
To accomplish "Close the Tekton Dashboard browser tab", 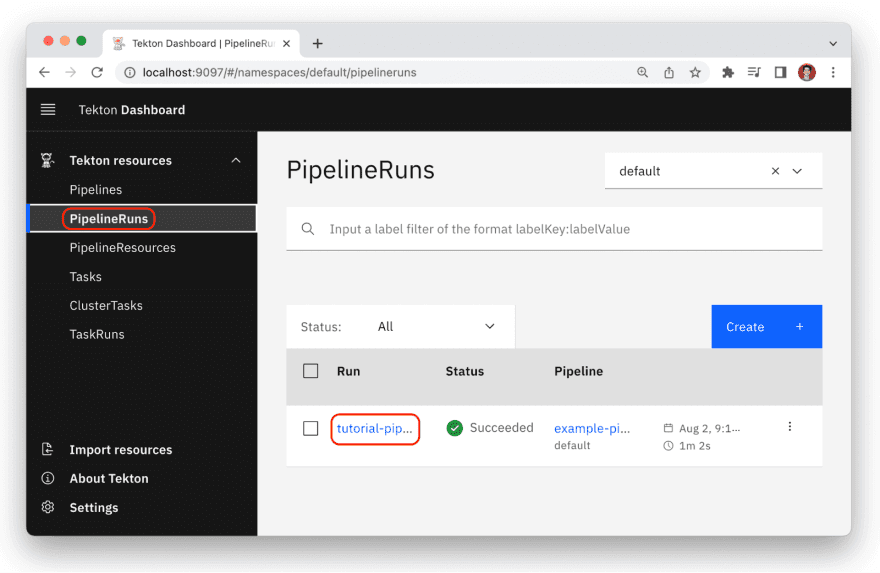I will click(x=286, y=43).
